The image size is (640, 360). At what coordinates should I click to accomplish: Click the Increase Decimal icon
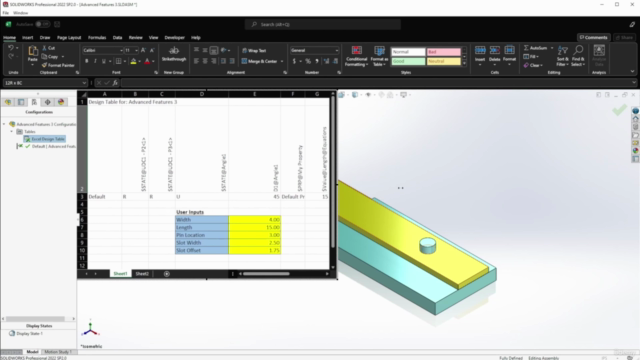coord(326,61)
